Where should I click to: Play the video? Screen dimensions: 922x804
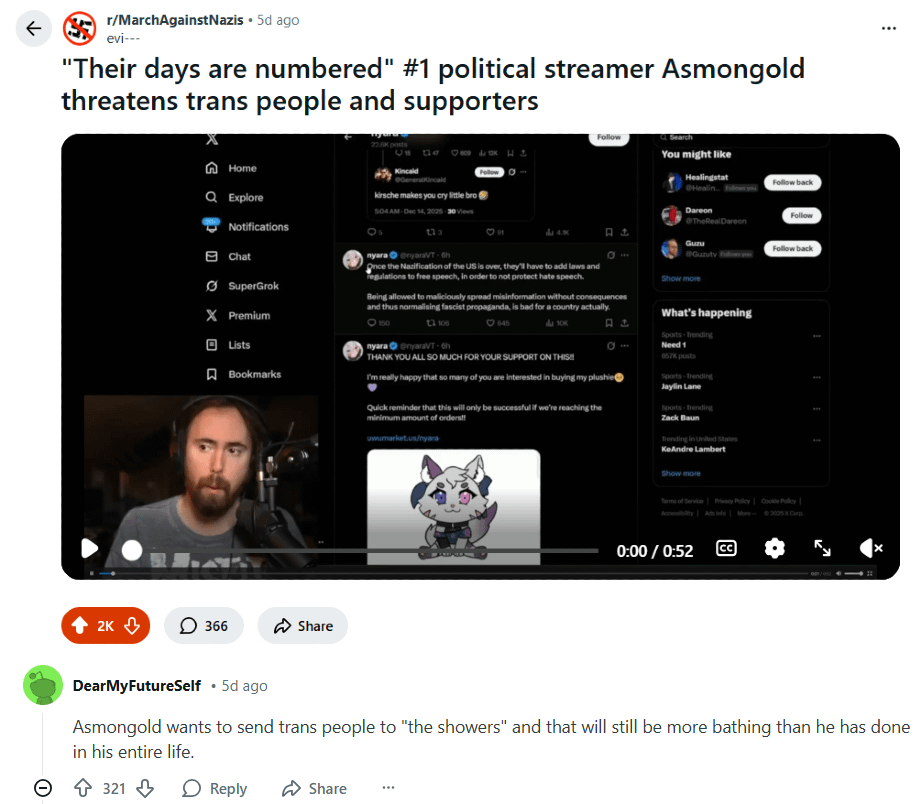coord(89,549)
